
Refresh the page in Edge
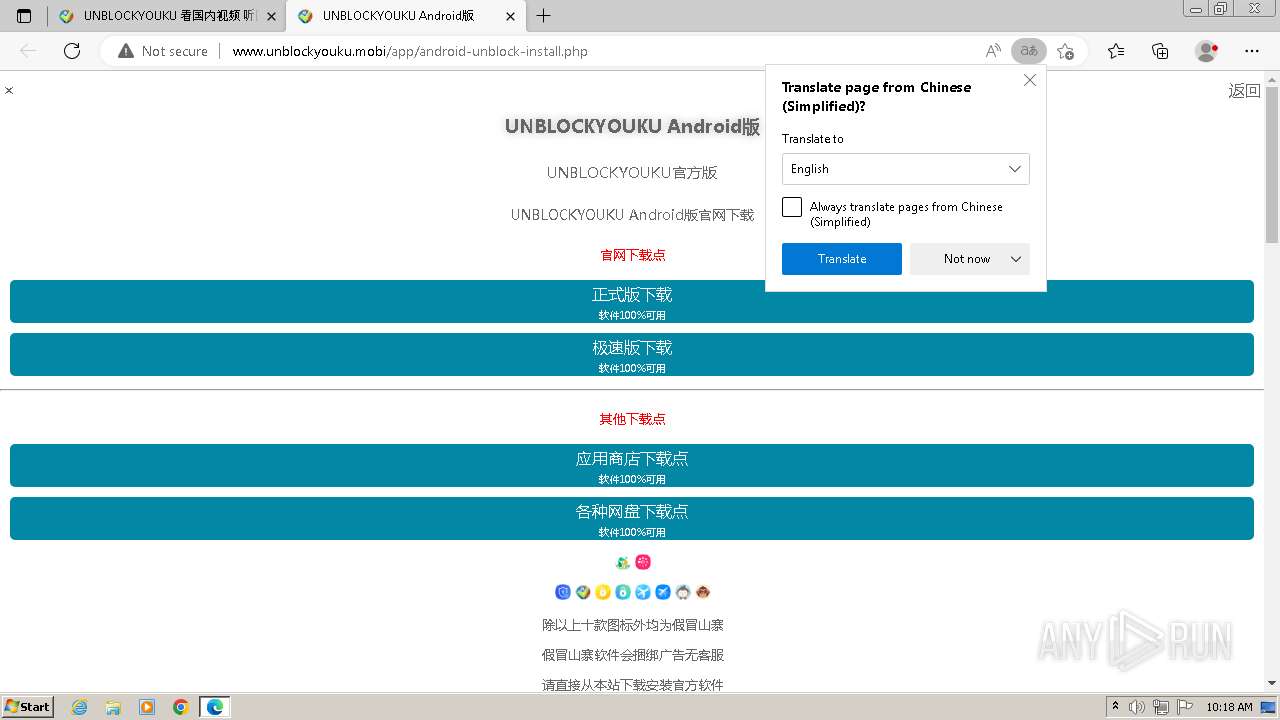[x=72, y=51]
